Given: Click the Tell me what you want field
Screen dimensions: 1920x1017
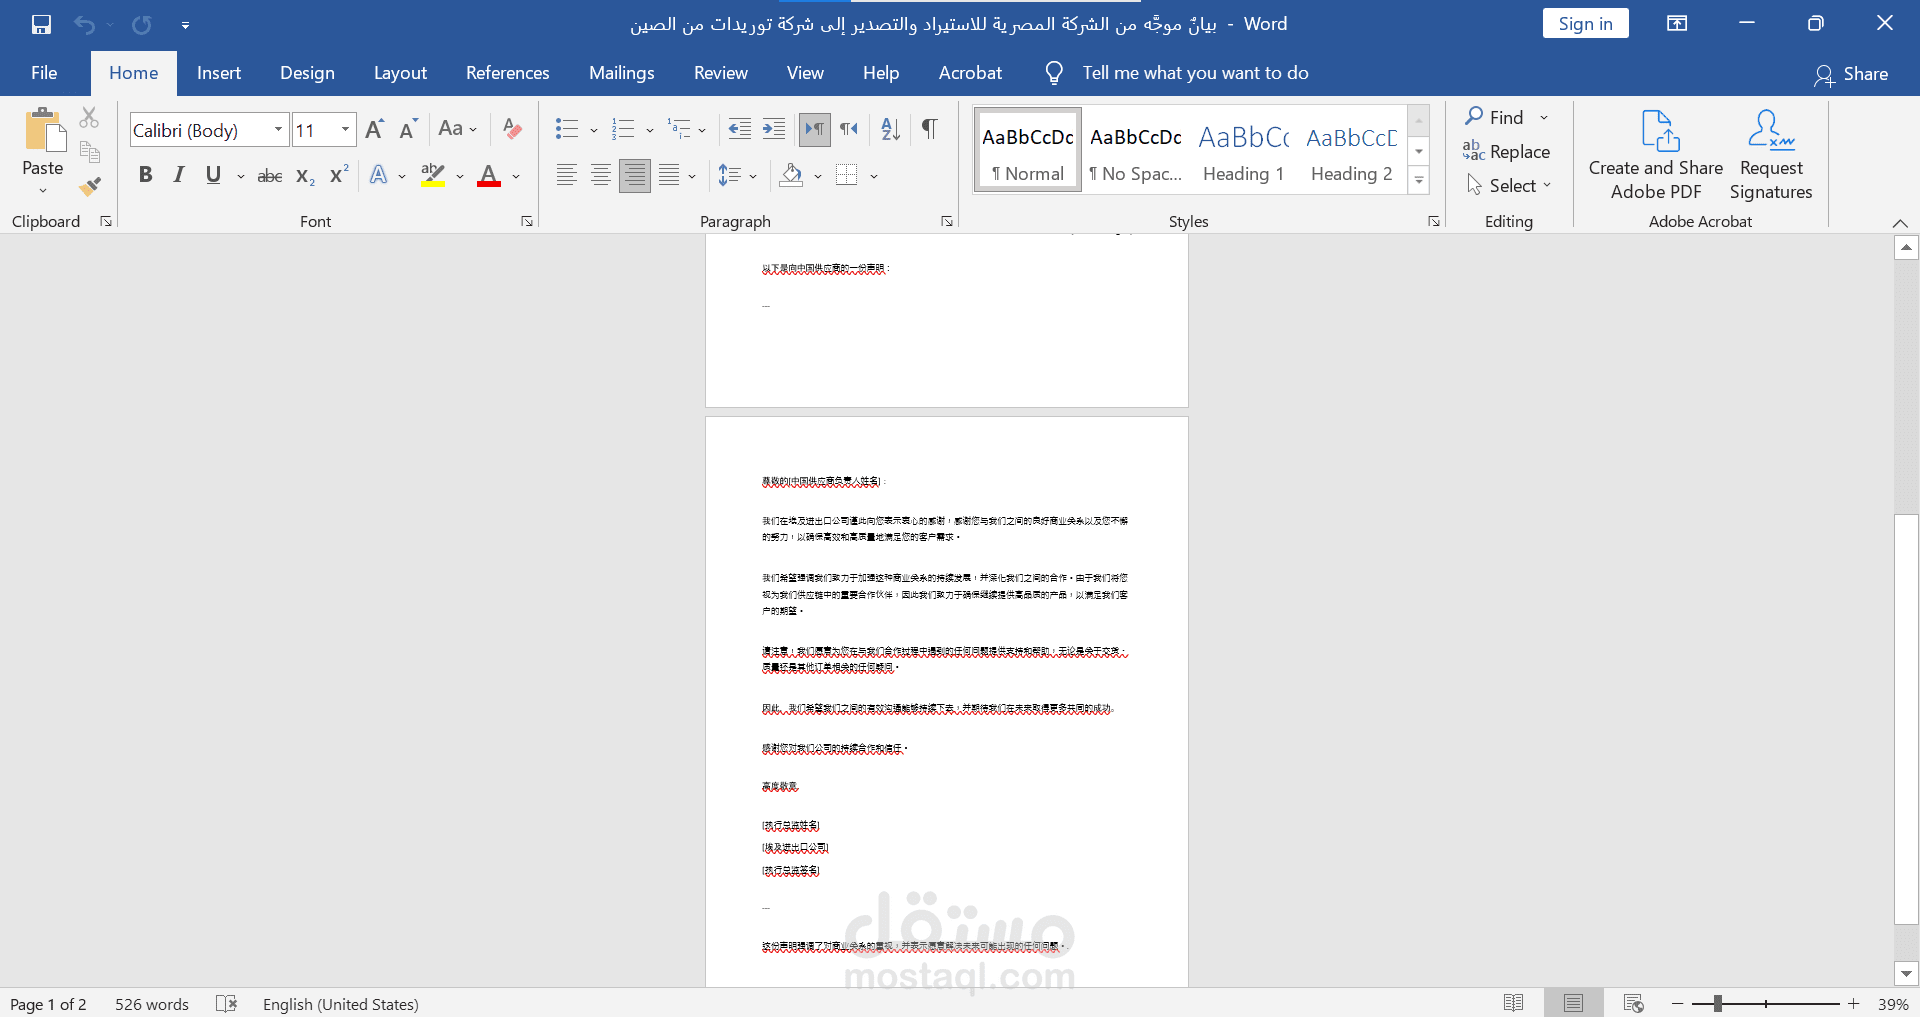Looking at the screenshot, I should pyautogui.click(x=1194, y=73).
